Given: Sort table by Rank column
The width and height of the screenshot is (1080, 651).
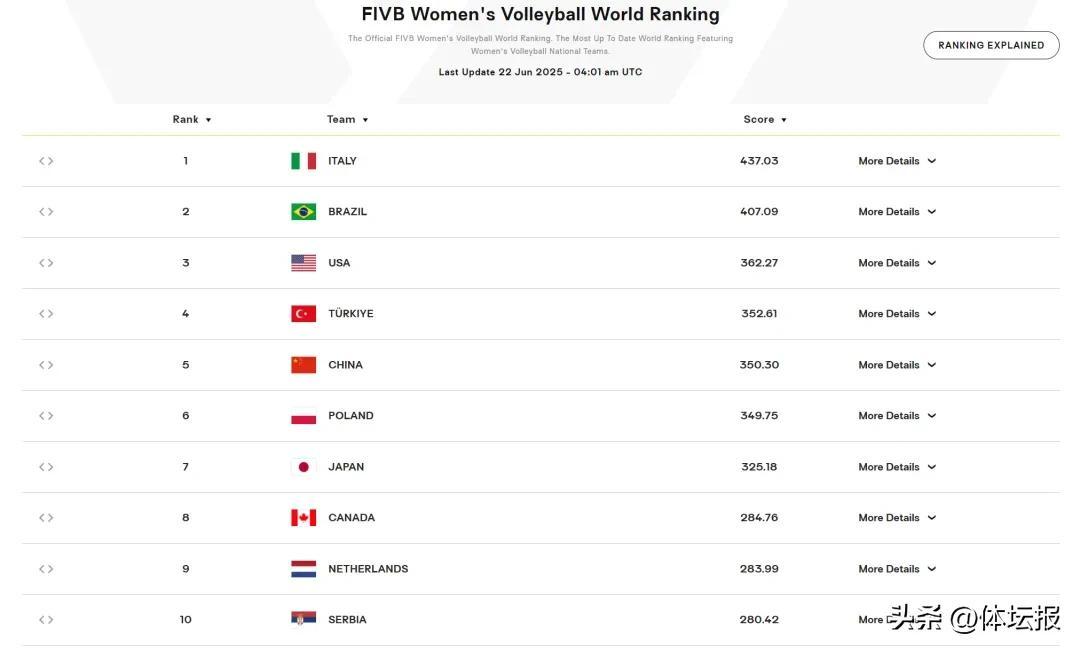Looking at the screenshot, I should 192,120.
